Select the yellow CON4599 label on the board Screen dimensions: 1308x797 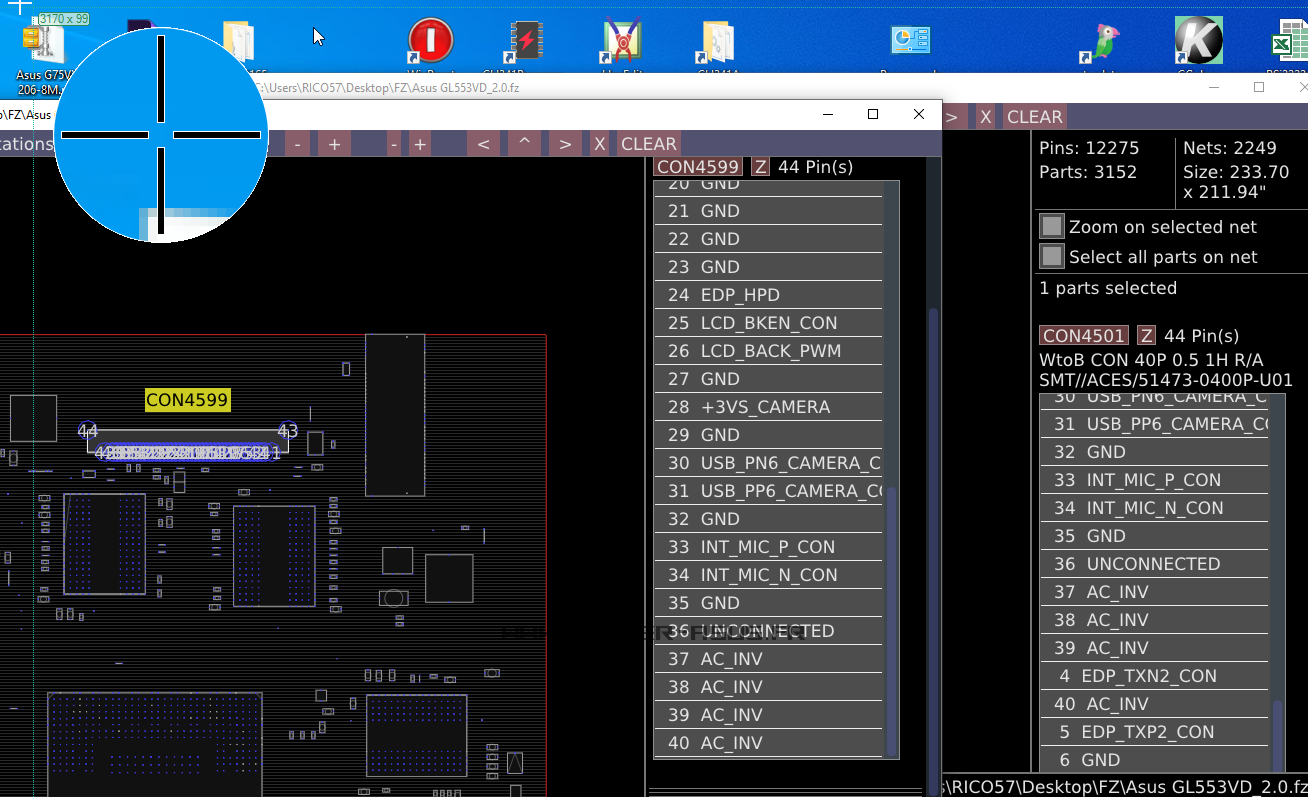point(188,400)
